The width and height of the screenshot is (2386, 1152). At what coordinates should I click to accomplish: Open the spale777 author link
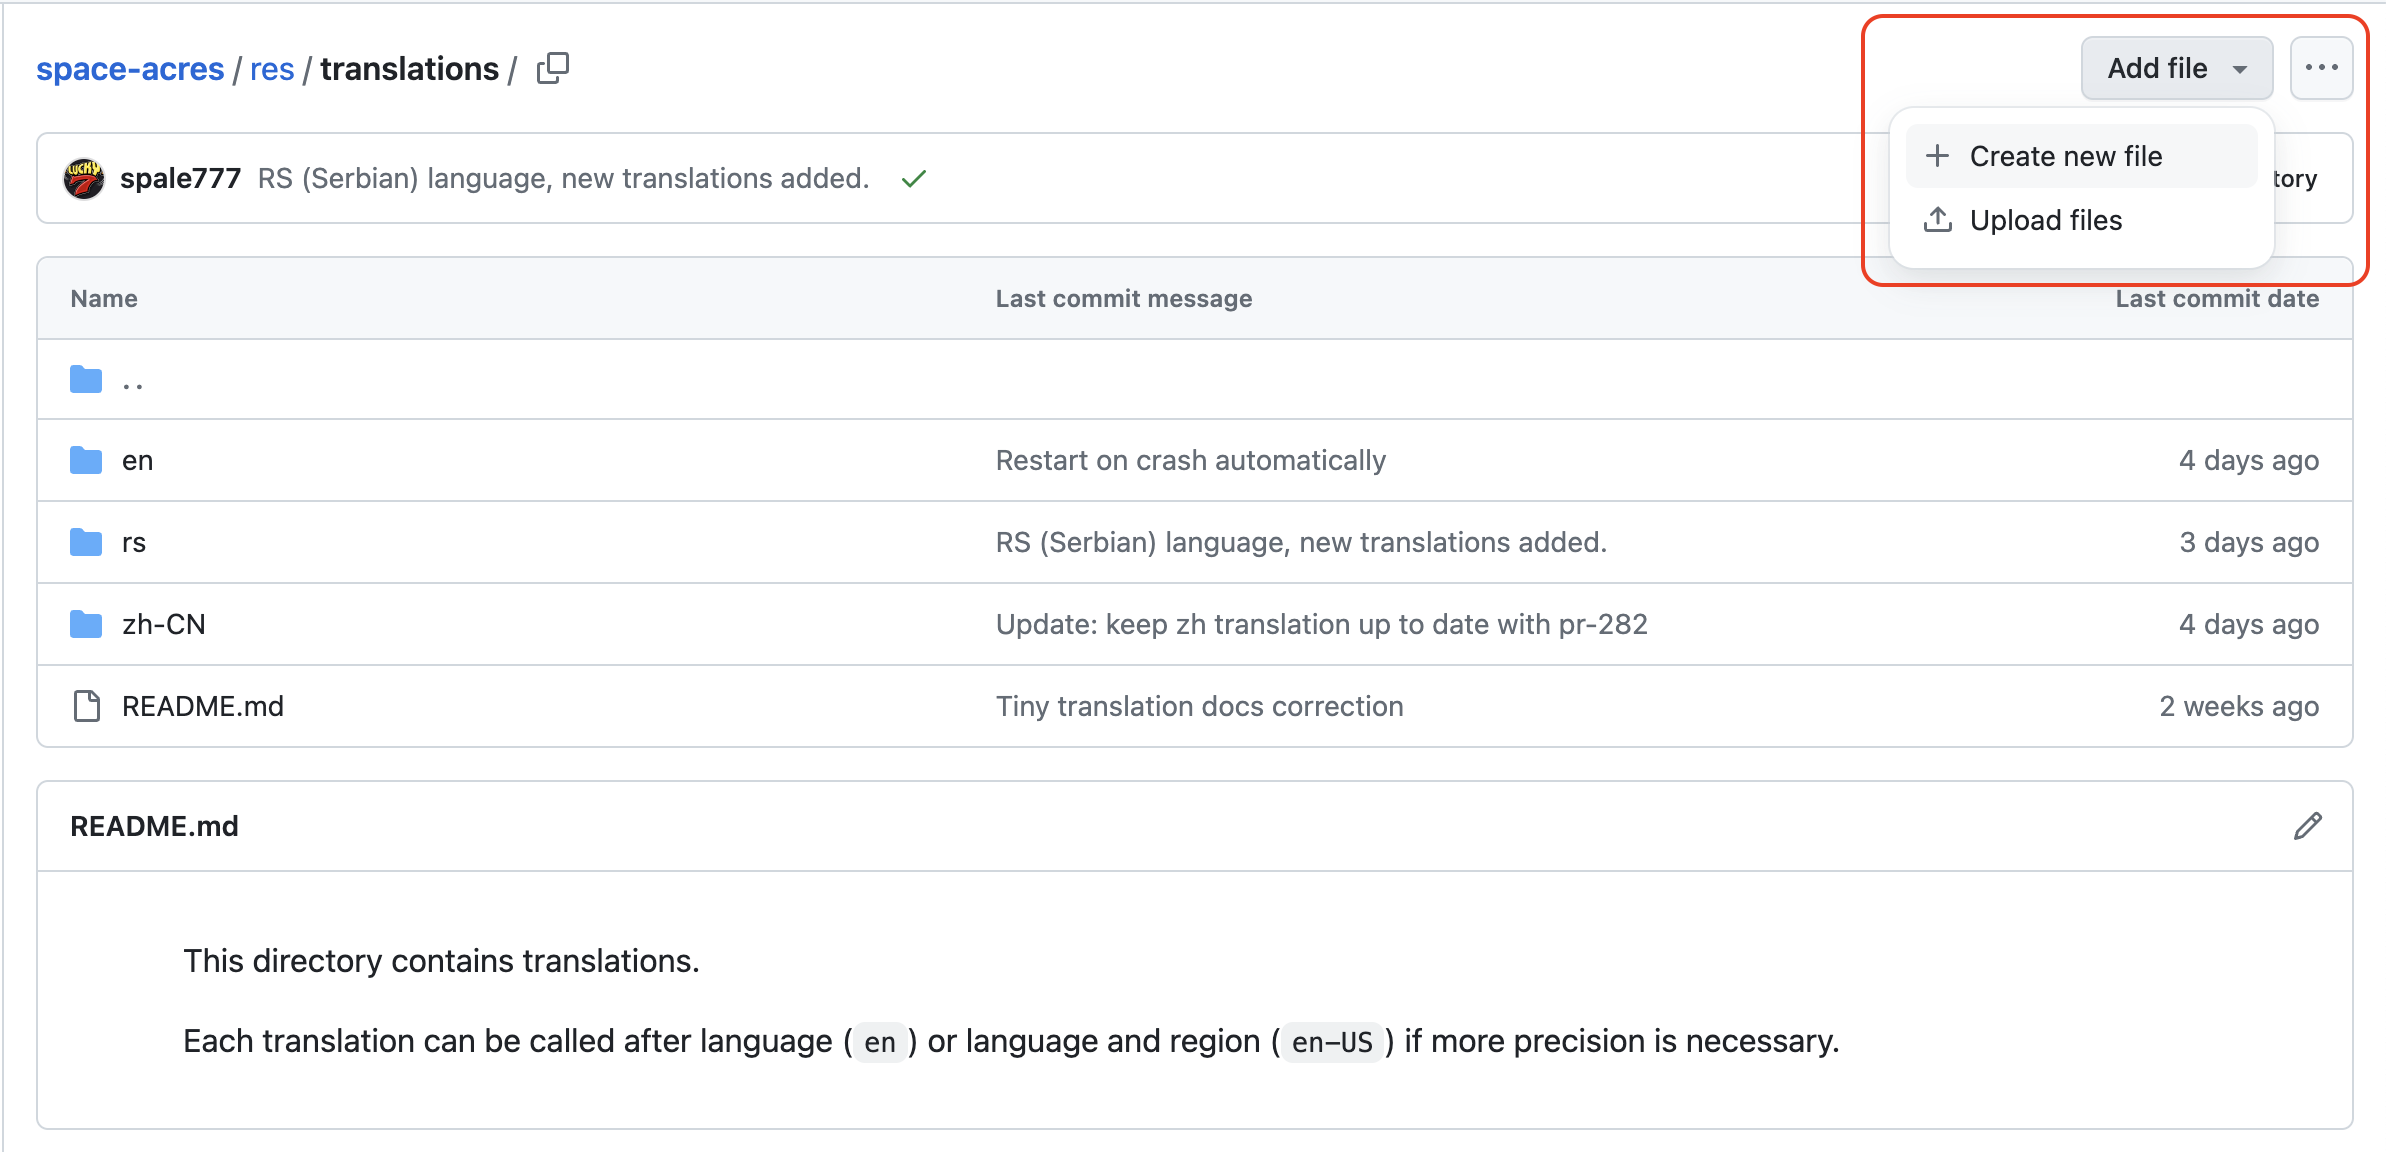(x=180, y=179)
